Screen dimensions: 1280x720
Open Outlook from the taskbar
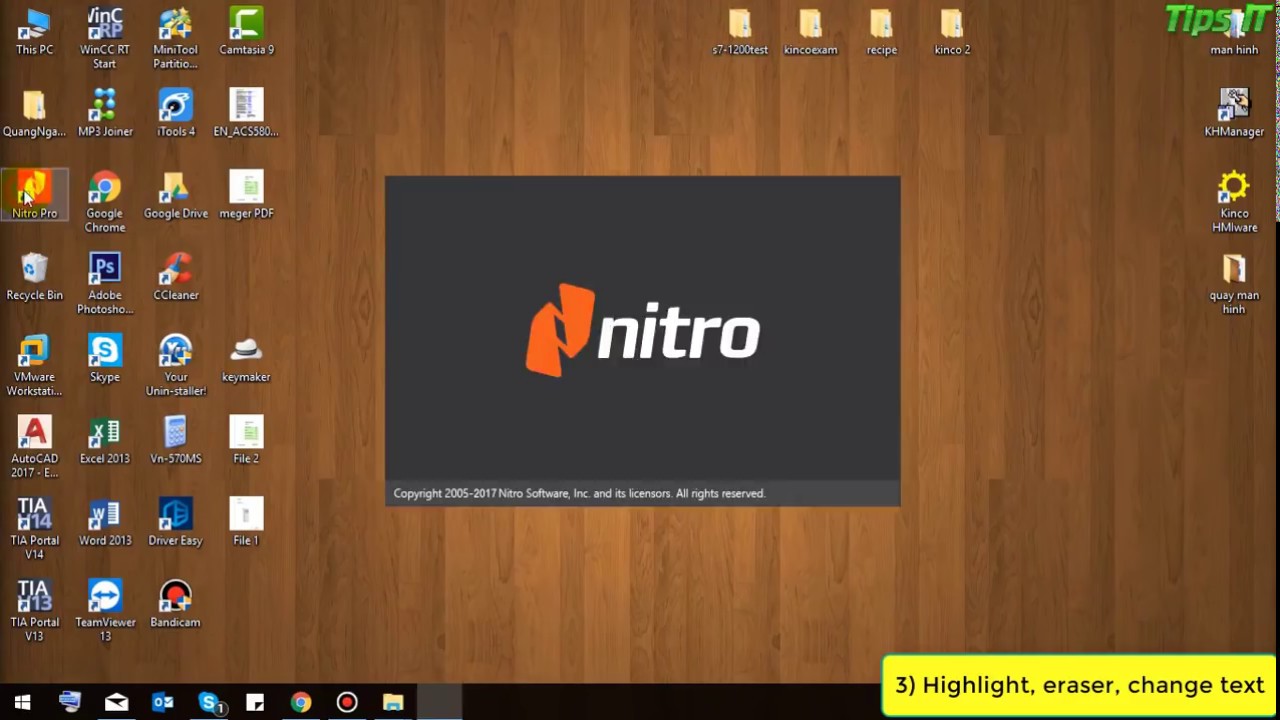tap(162, 702)
